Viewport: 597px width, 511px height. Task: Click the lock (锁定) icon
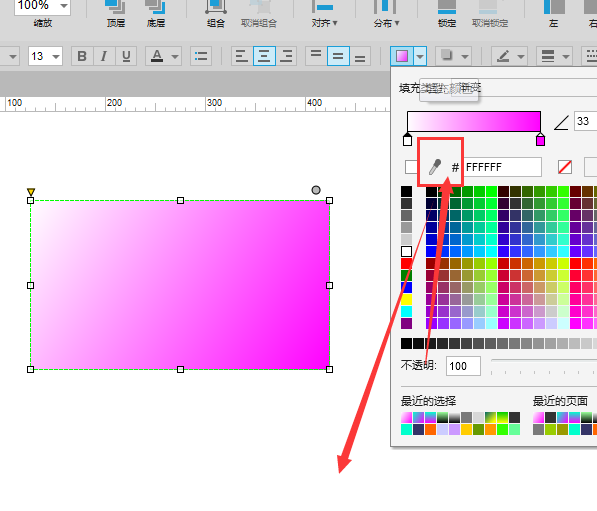447,7
